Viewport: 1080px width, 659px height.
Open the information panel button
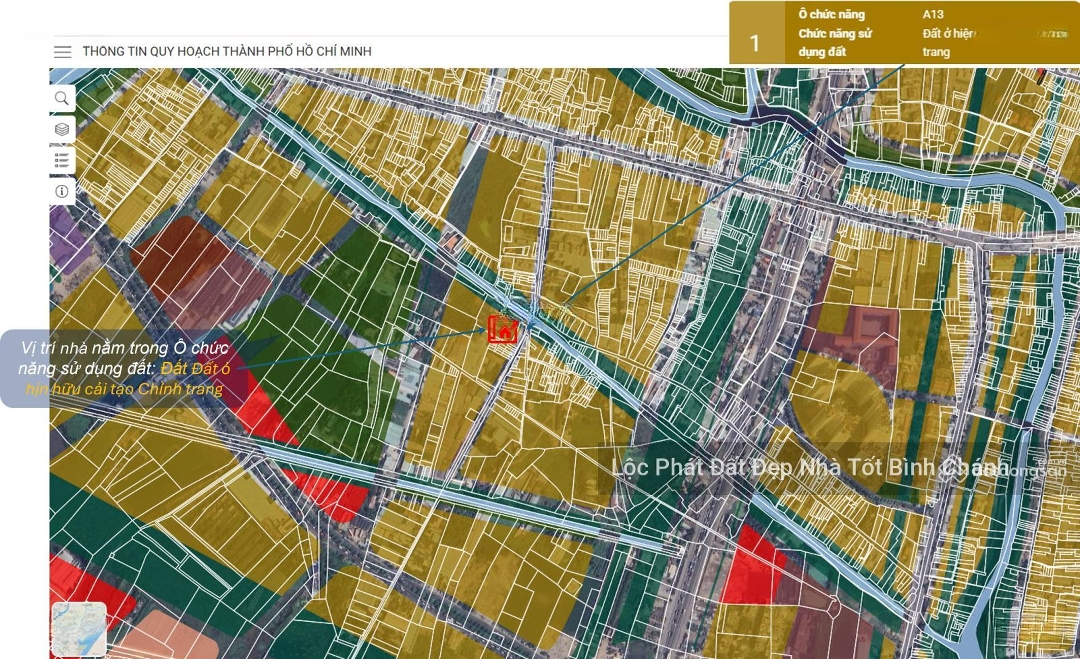pos(62,191)
